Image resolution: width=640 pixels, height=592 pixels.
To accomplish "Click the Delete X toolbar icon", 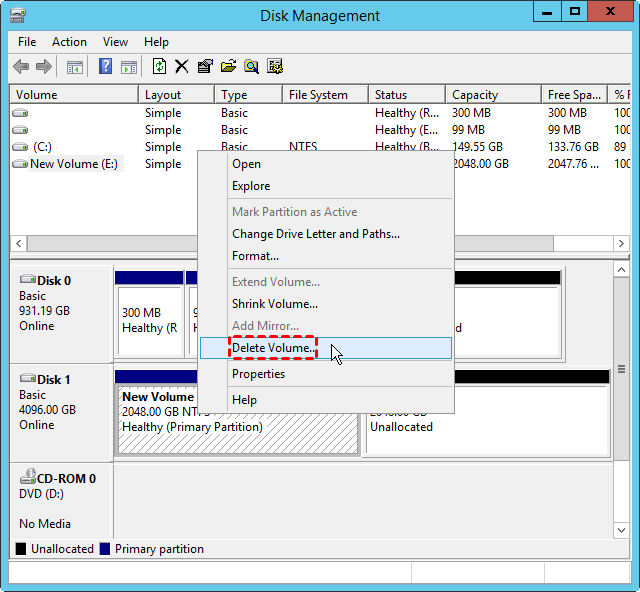I will click(x=182, y=66).
